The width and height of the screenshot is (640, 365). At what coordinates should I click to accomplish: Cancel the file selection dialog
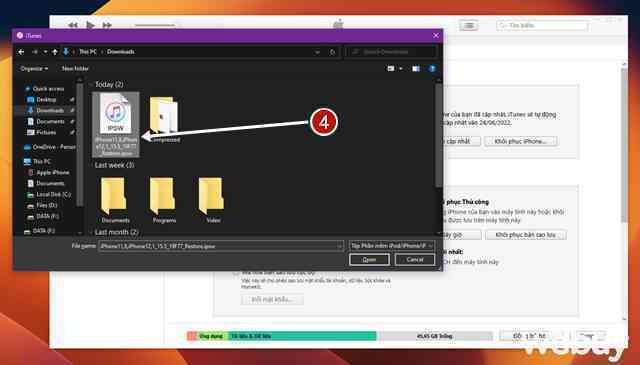point(415,260)
